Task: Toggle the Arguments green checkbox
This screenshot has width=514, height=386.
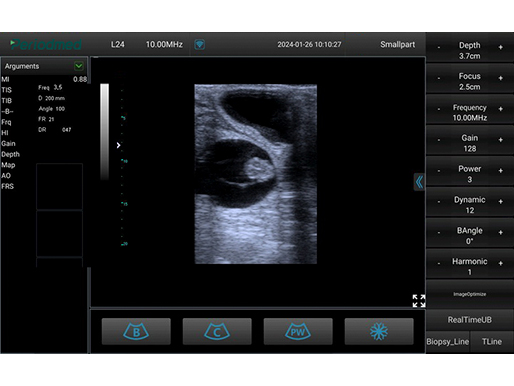Action: [x=79, y=66]
